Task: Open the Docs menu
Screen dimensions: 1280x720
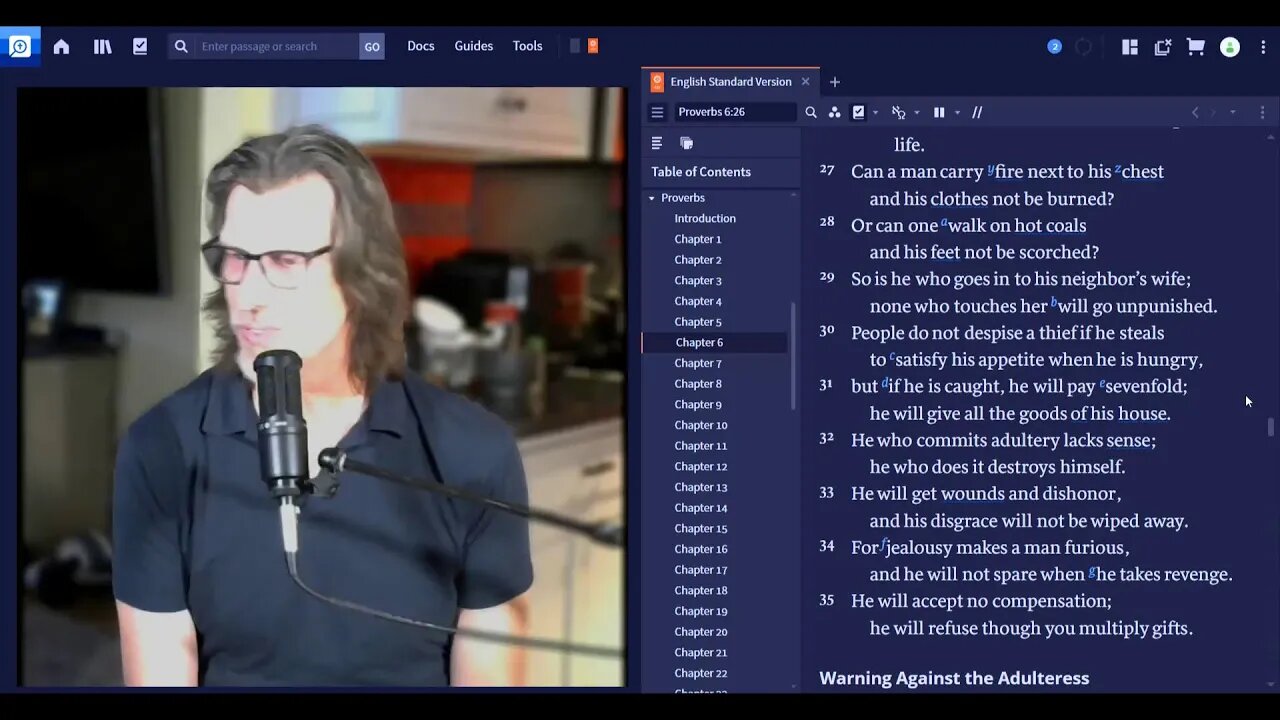Action: click(x=421, y=46)
